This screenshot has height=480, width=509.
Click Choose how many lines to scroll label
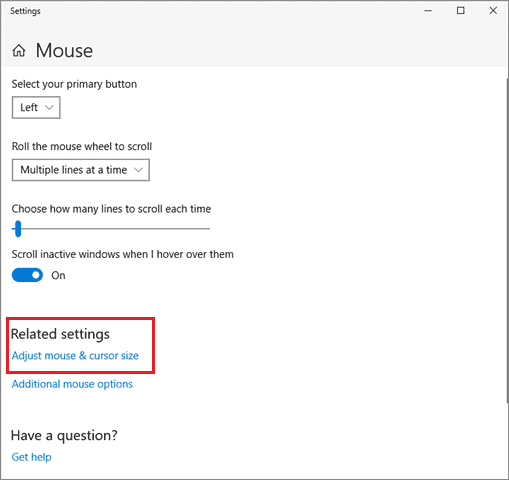click(111, 209)
